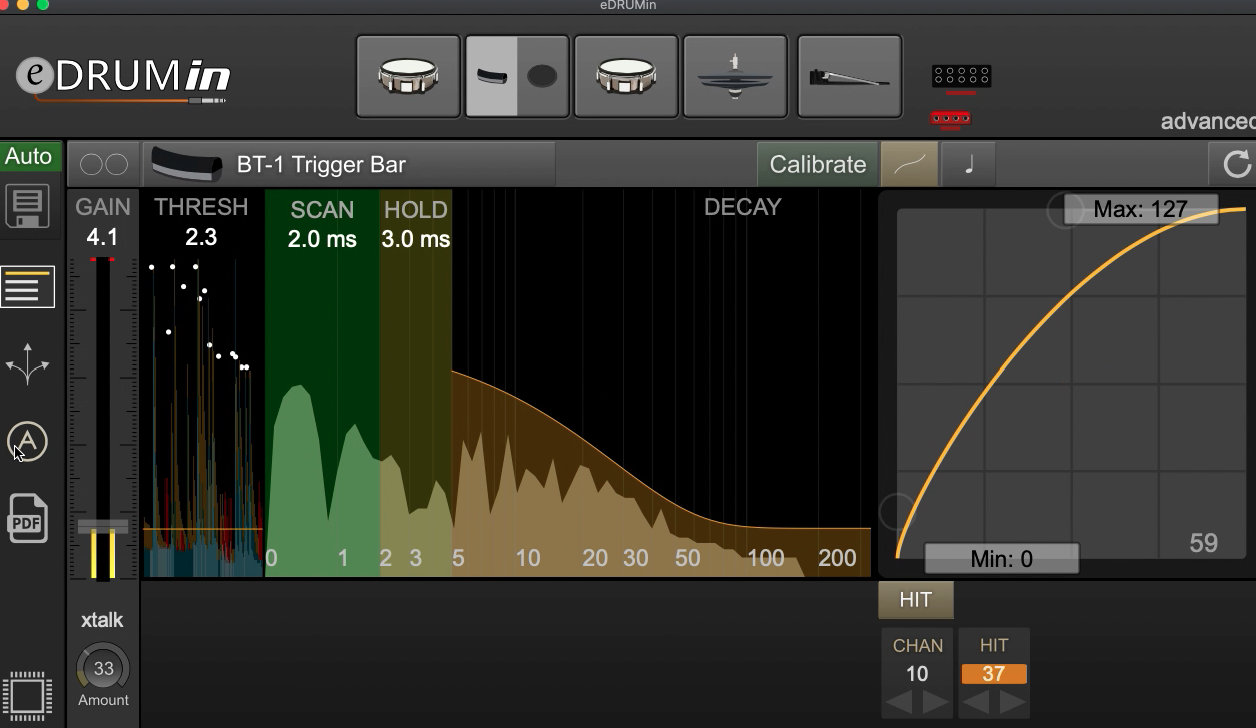Switch to the note settings view
This screenshot has height=728, width=1256.
tap(968, 164)
